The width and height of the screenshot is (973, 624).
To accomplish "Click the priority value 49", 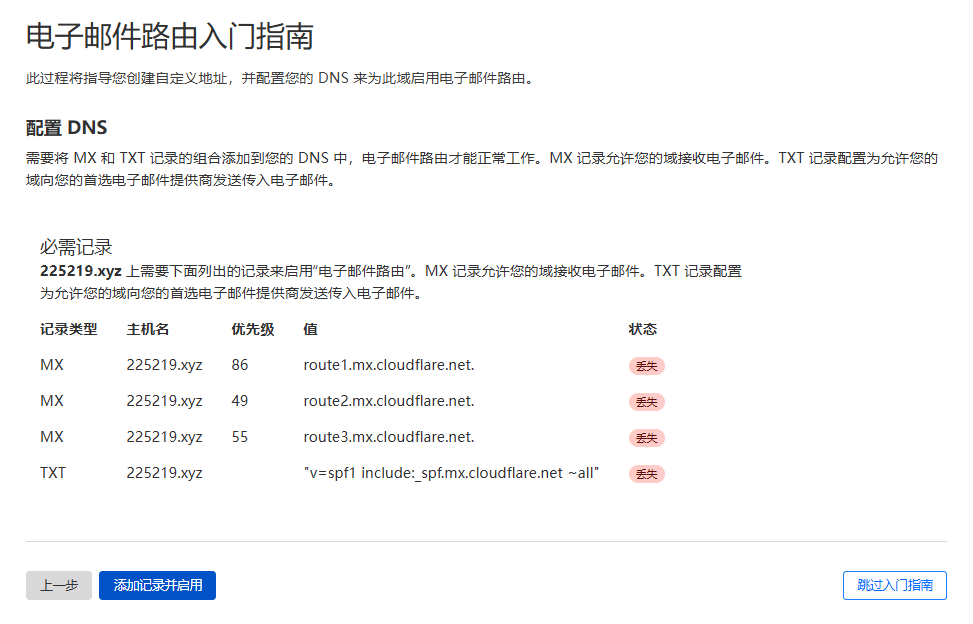I will [x=240, y=401].
